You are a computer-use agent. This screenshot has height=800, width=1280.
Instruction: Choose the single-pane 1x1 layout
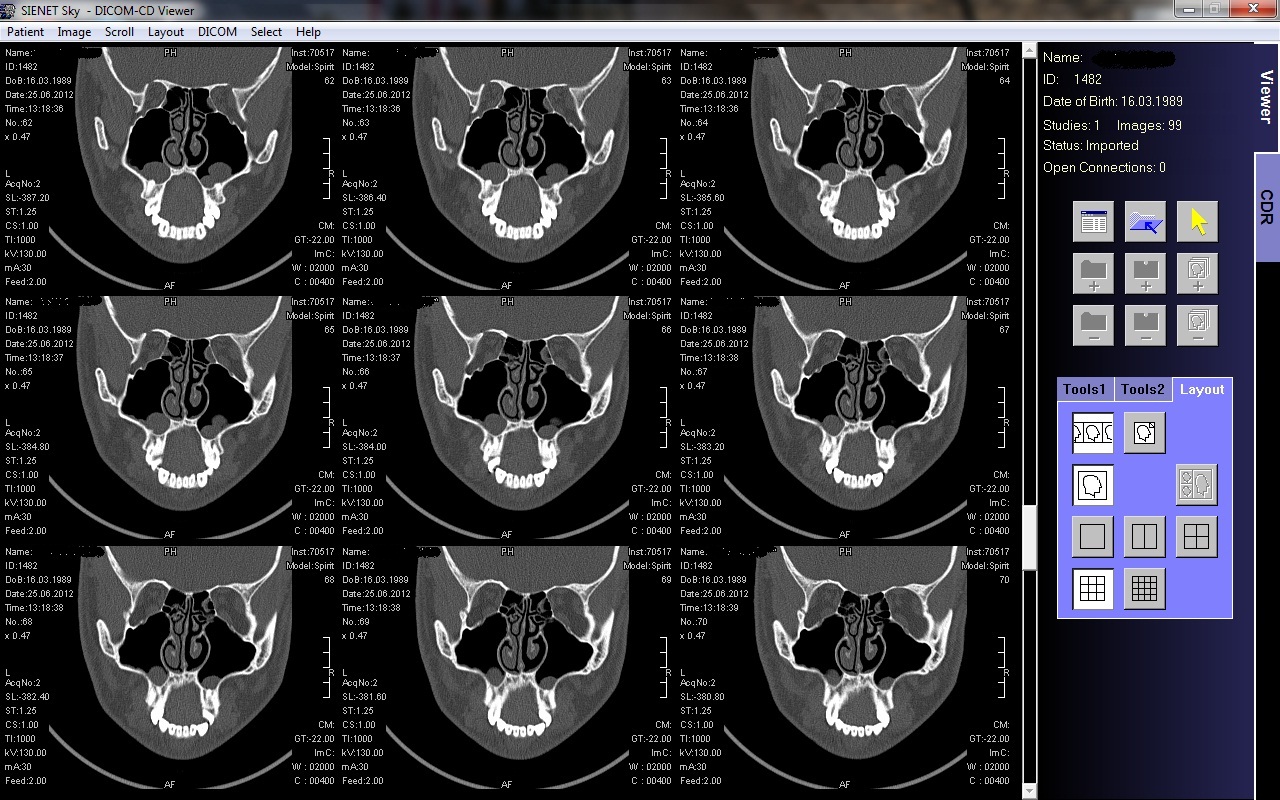[x=1093, y=537]
